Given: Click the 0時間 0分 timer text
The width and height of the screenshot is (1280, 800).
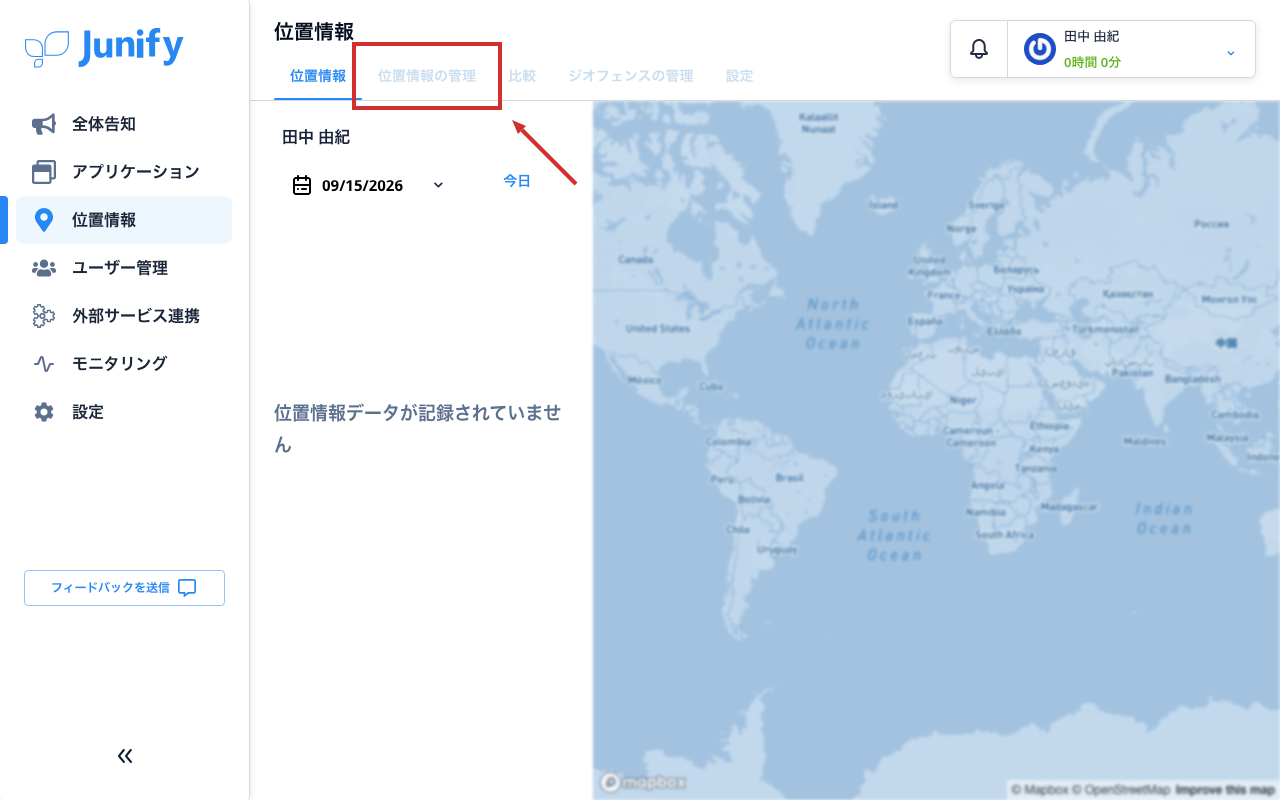Looking at the screenshot, I should tap(1092, 62).
